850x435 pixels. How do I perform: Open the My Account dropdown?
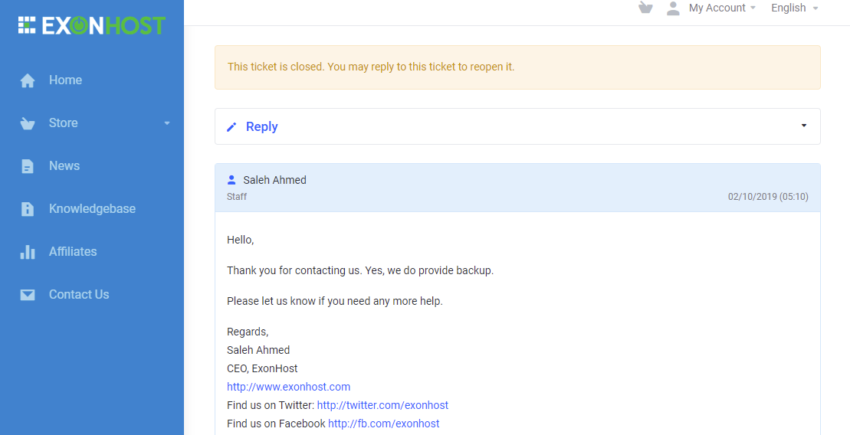click(722, 8)
